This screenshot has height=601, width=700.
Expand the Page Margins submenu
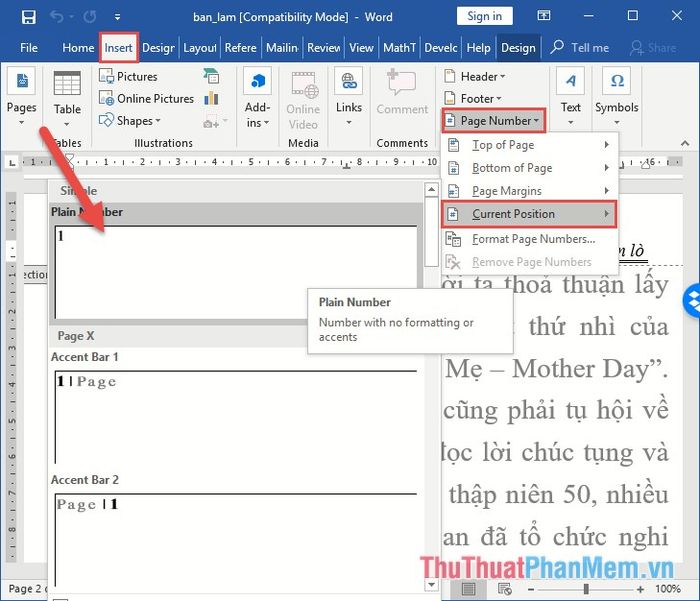coord(529,191)
